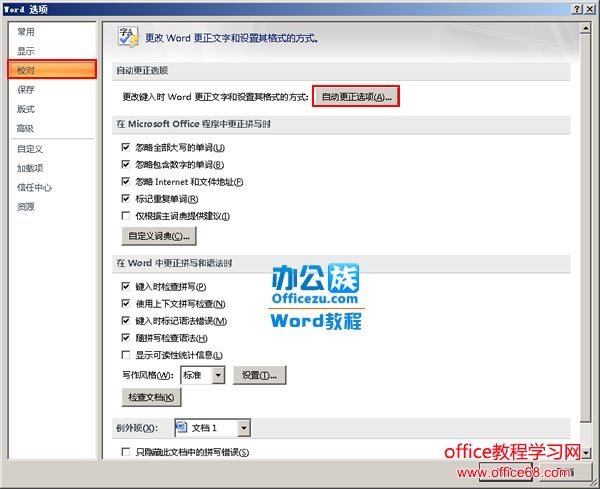Toggle 键入时标记语法错误 checkbox
The width and height of the screenshot is (600, 489).
coord(126,321)
